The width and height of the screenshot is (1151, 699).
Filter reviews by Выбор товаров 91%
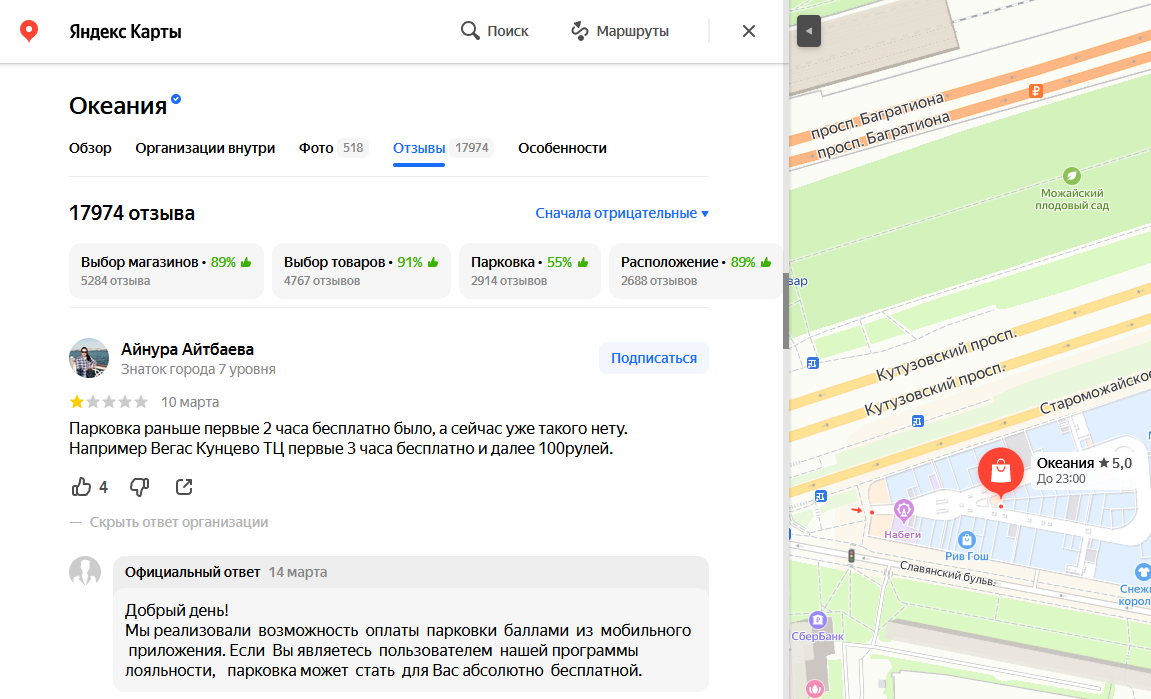tap(361, 271)
